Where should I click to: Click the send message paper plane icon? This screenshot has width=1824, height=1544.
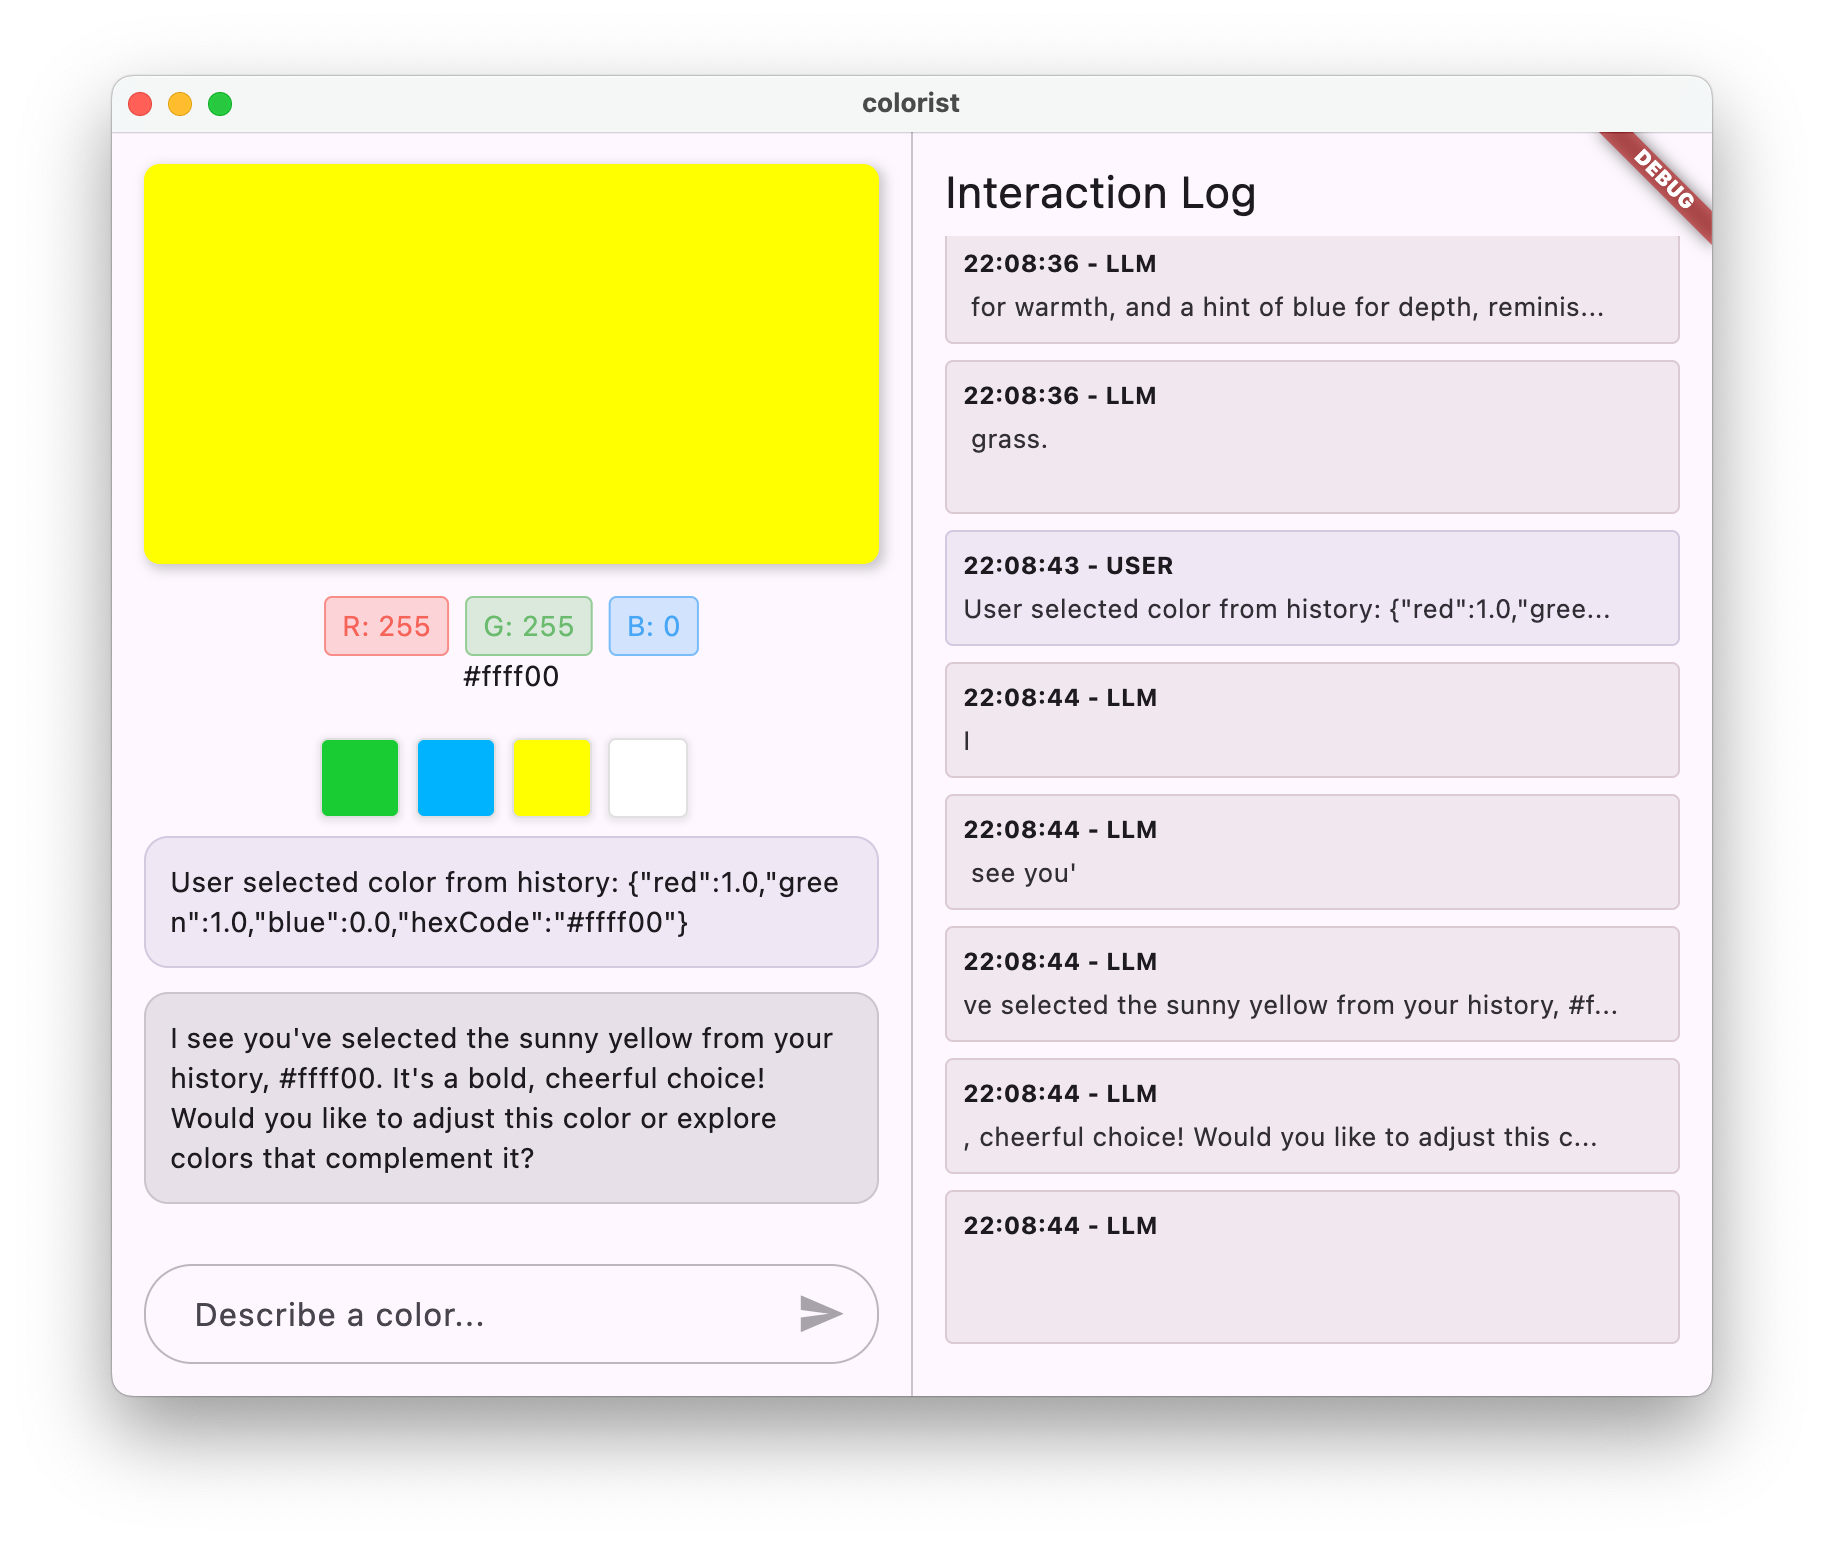820,1314
